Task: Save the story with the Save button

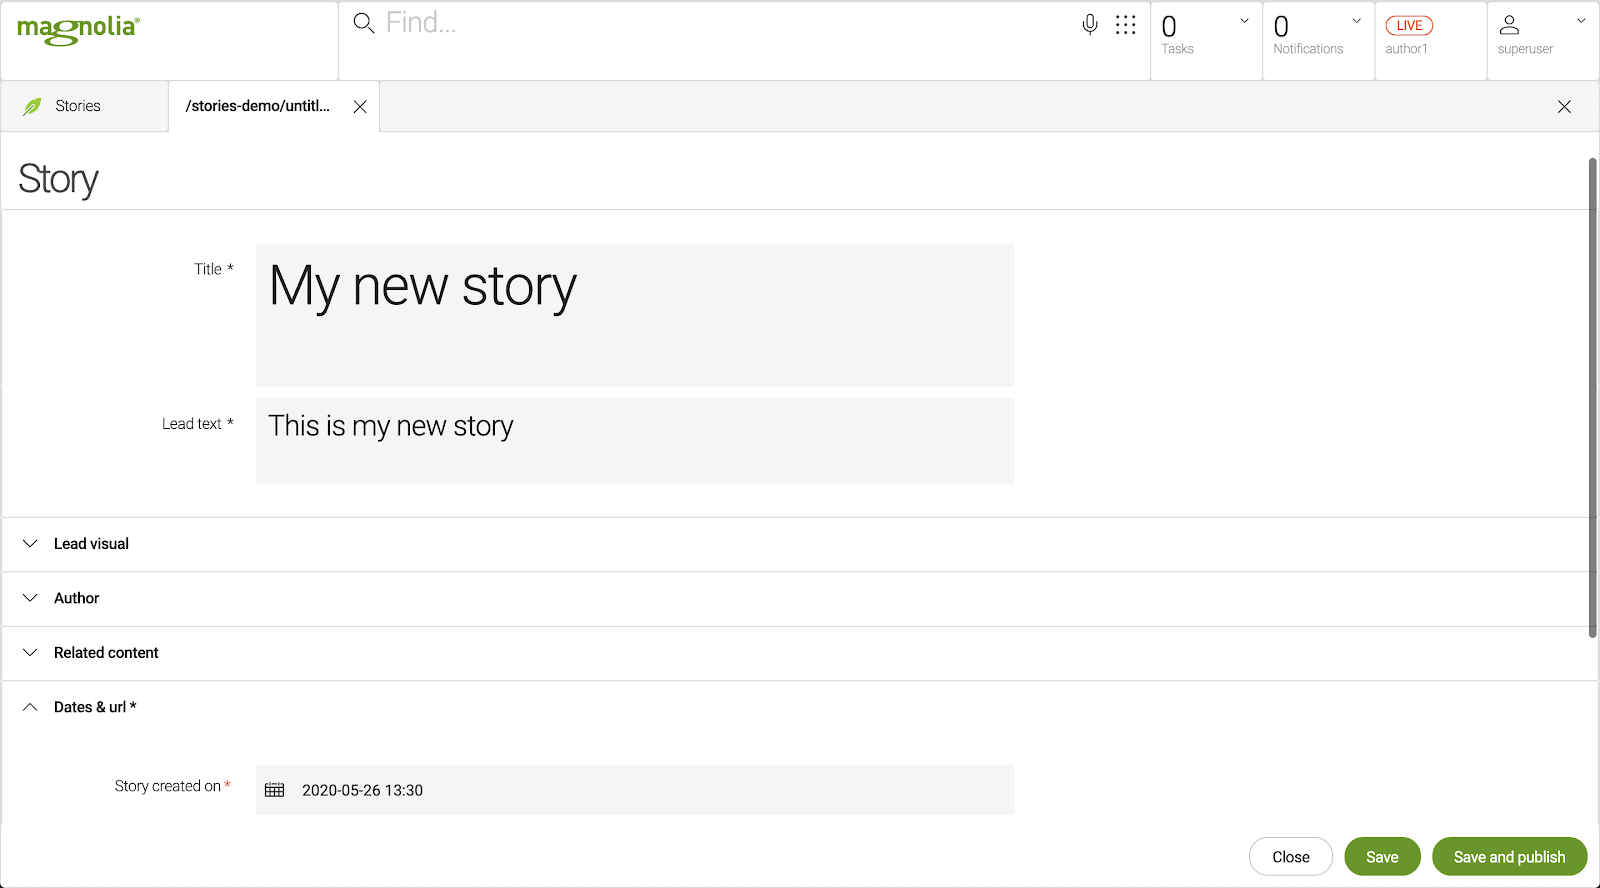Action: tap(1382, 856)
